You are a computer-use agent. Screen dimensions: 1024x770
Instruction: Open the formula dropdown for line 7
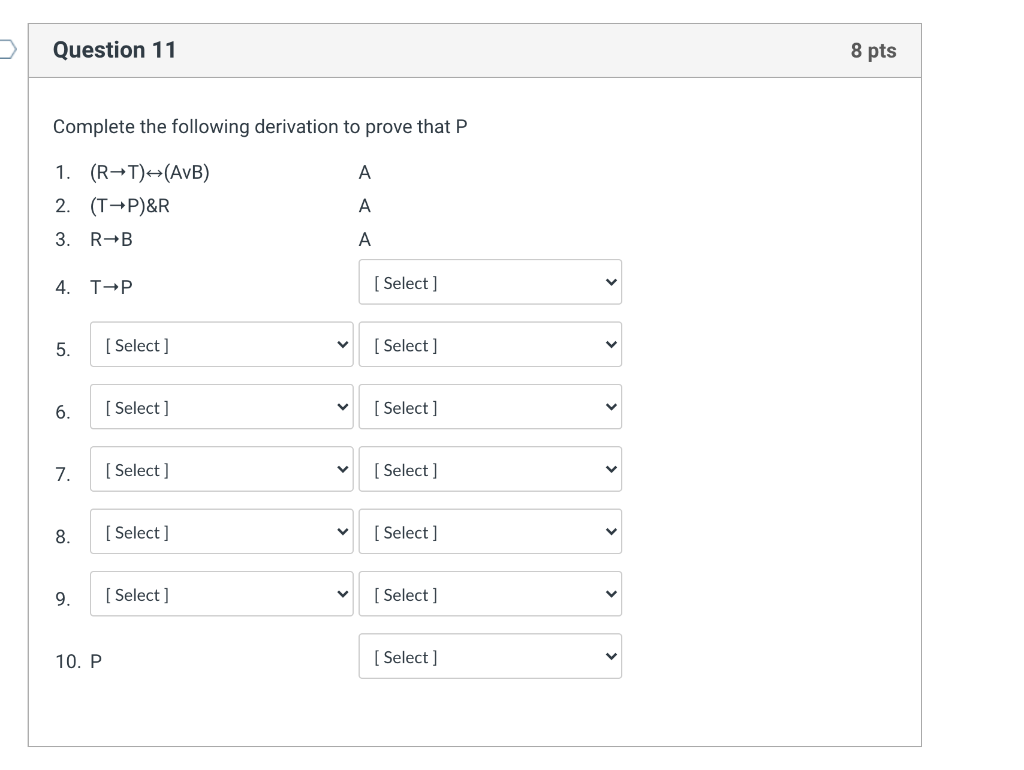tap(221, 469)
